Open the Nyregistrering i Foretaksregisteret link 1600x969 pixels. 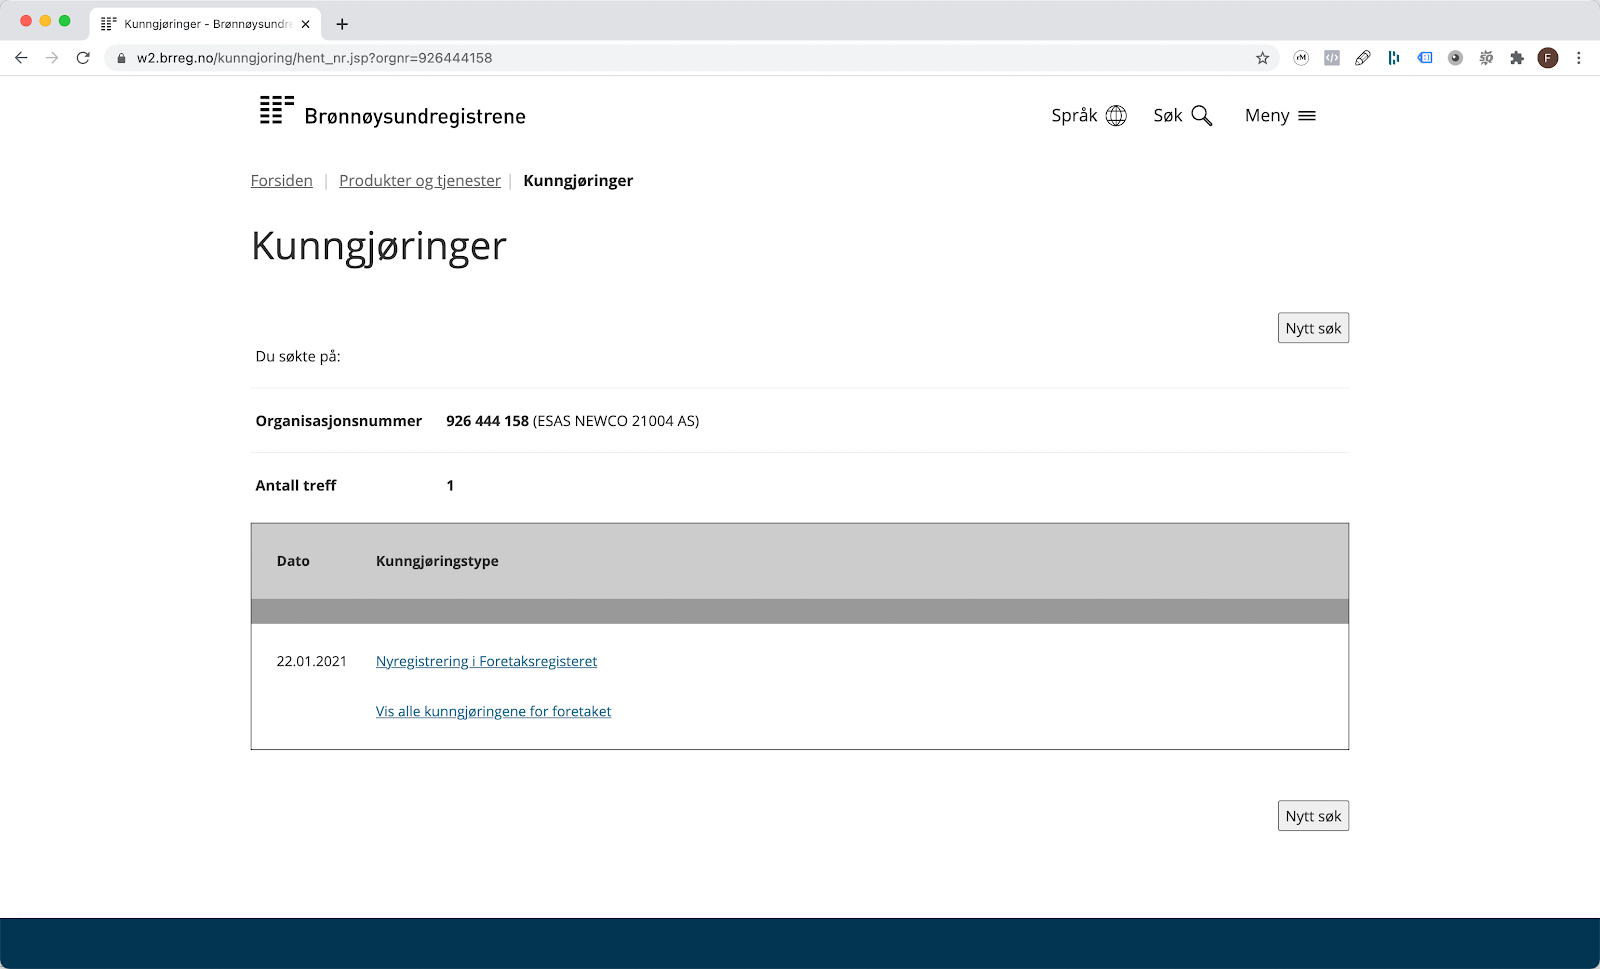(x=486, y=661)
